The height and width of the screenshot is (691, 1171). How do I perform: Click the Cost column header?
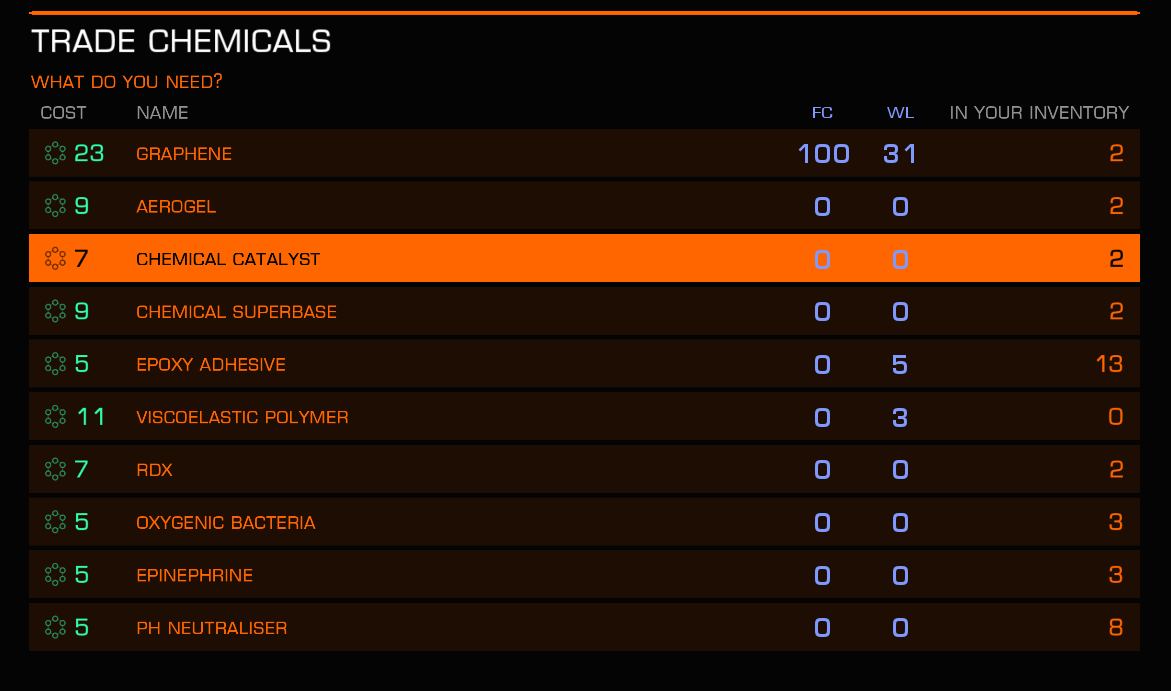(x=63, y=113)
